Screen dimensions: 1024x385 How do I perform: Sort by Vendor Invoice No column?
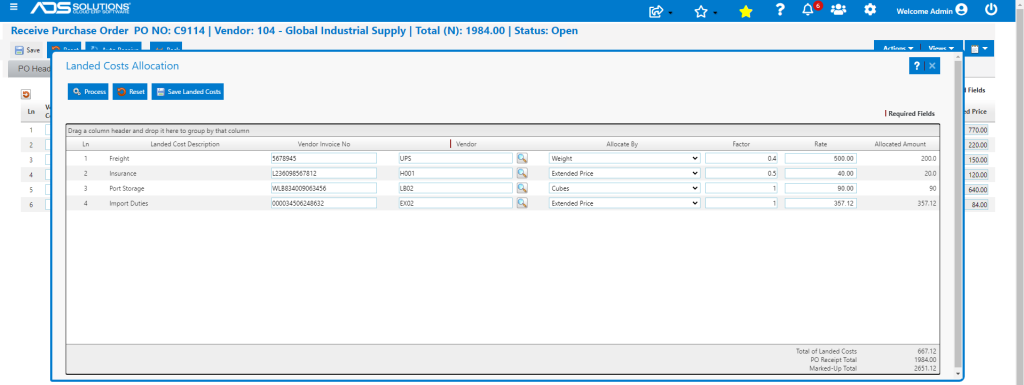pyautogui.click(x=325, y=144)
